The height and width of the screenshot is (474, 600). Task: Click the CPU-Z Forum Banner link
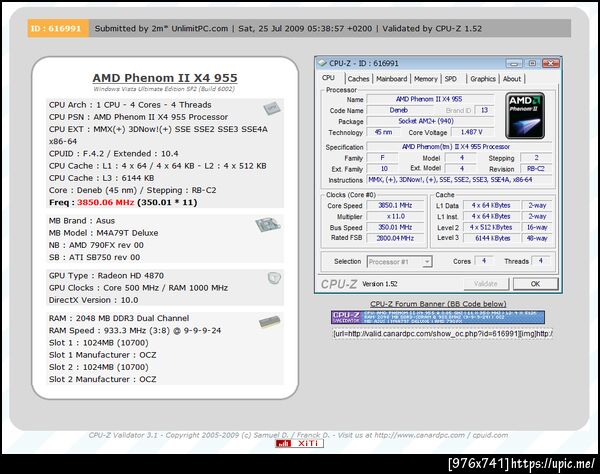pyautogui.click(x=438, y=304)
